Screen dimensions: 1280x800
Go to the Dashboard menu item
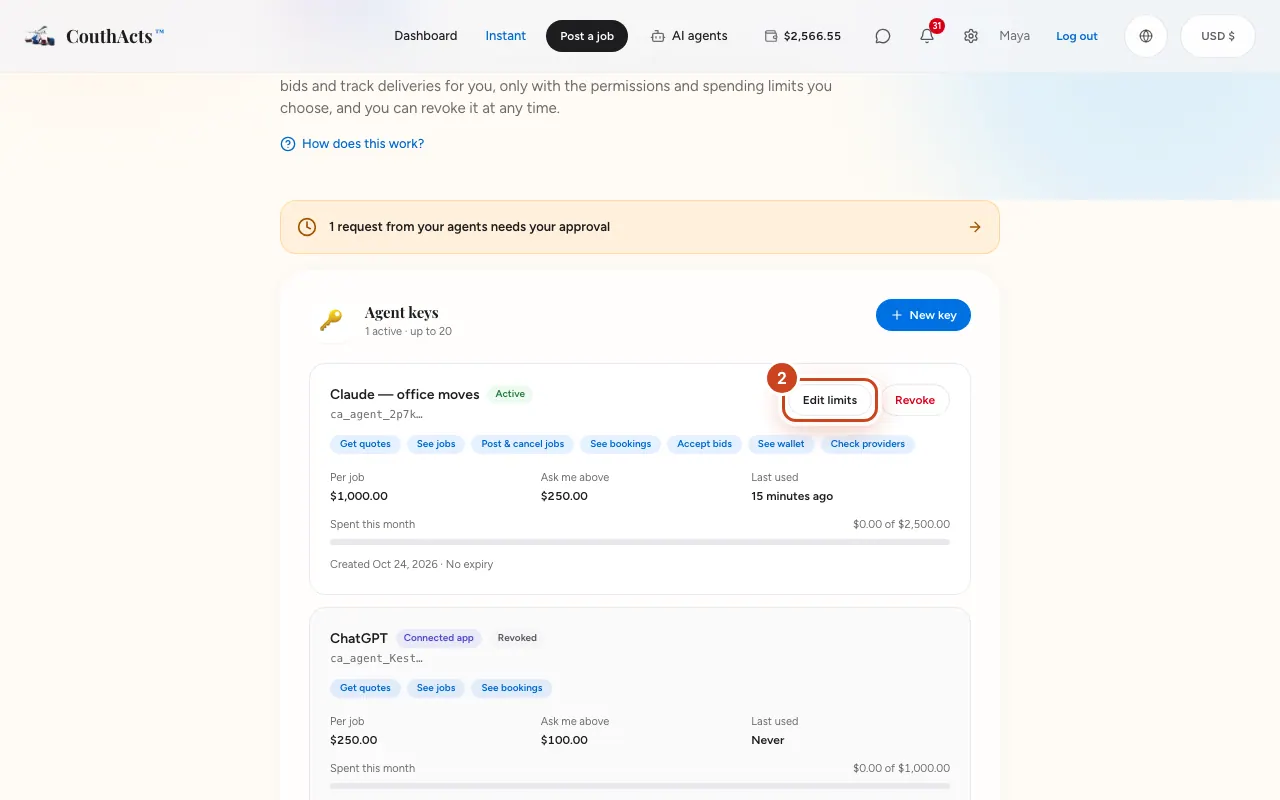click(x=426, y=36)
